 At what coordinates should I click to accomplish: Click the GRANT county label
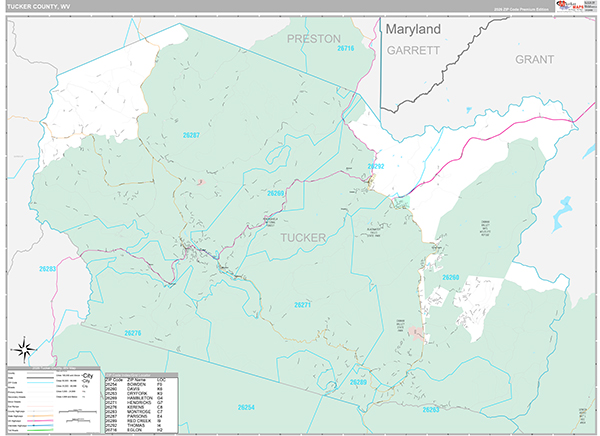pyautogui.click(x=534, y=59)
